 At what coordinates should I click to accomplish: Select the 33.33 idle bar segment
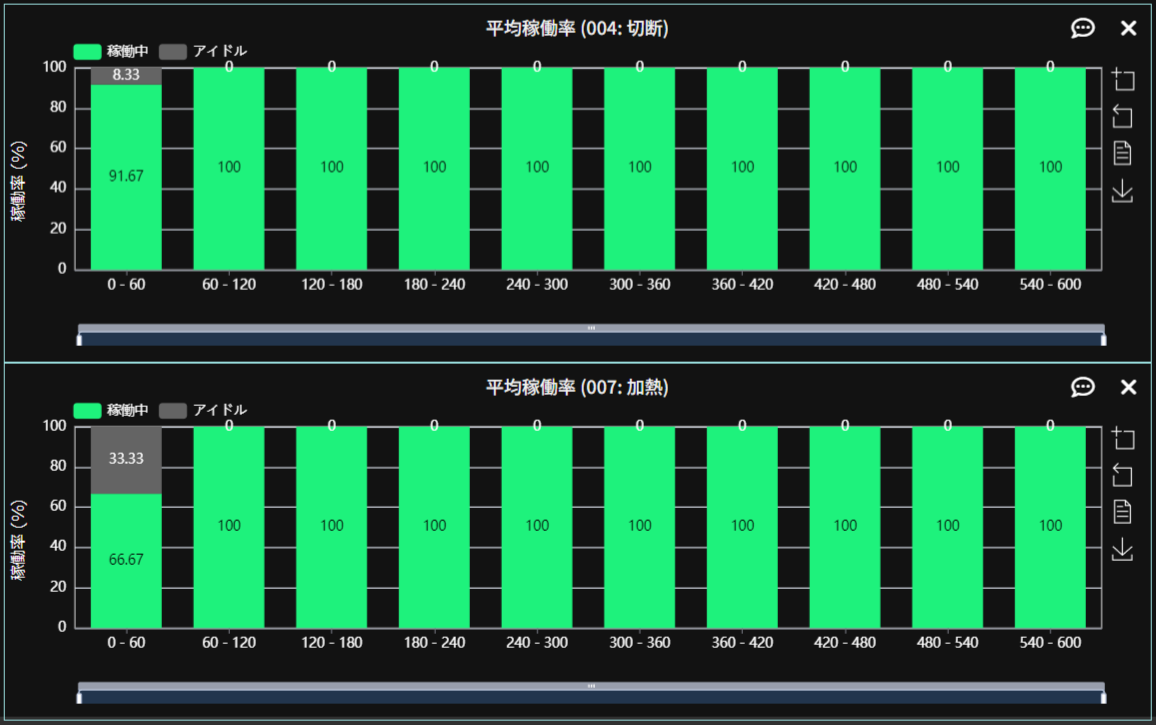(126, 460)
